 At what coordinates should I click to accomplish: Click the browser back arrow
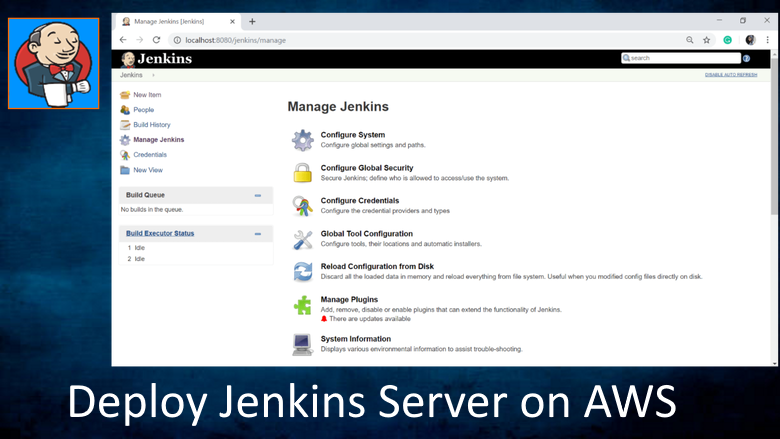pos(123,40)
